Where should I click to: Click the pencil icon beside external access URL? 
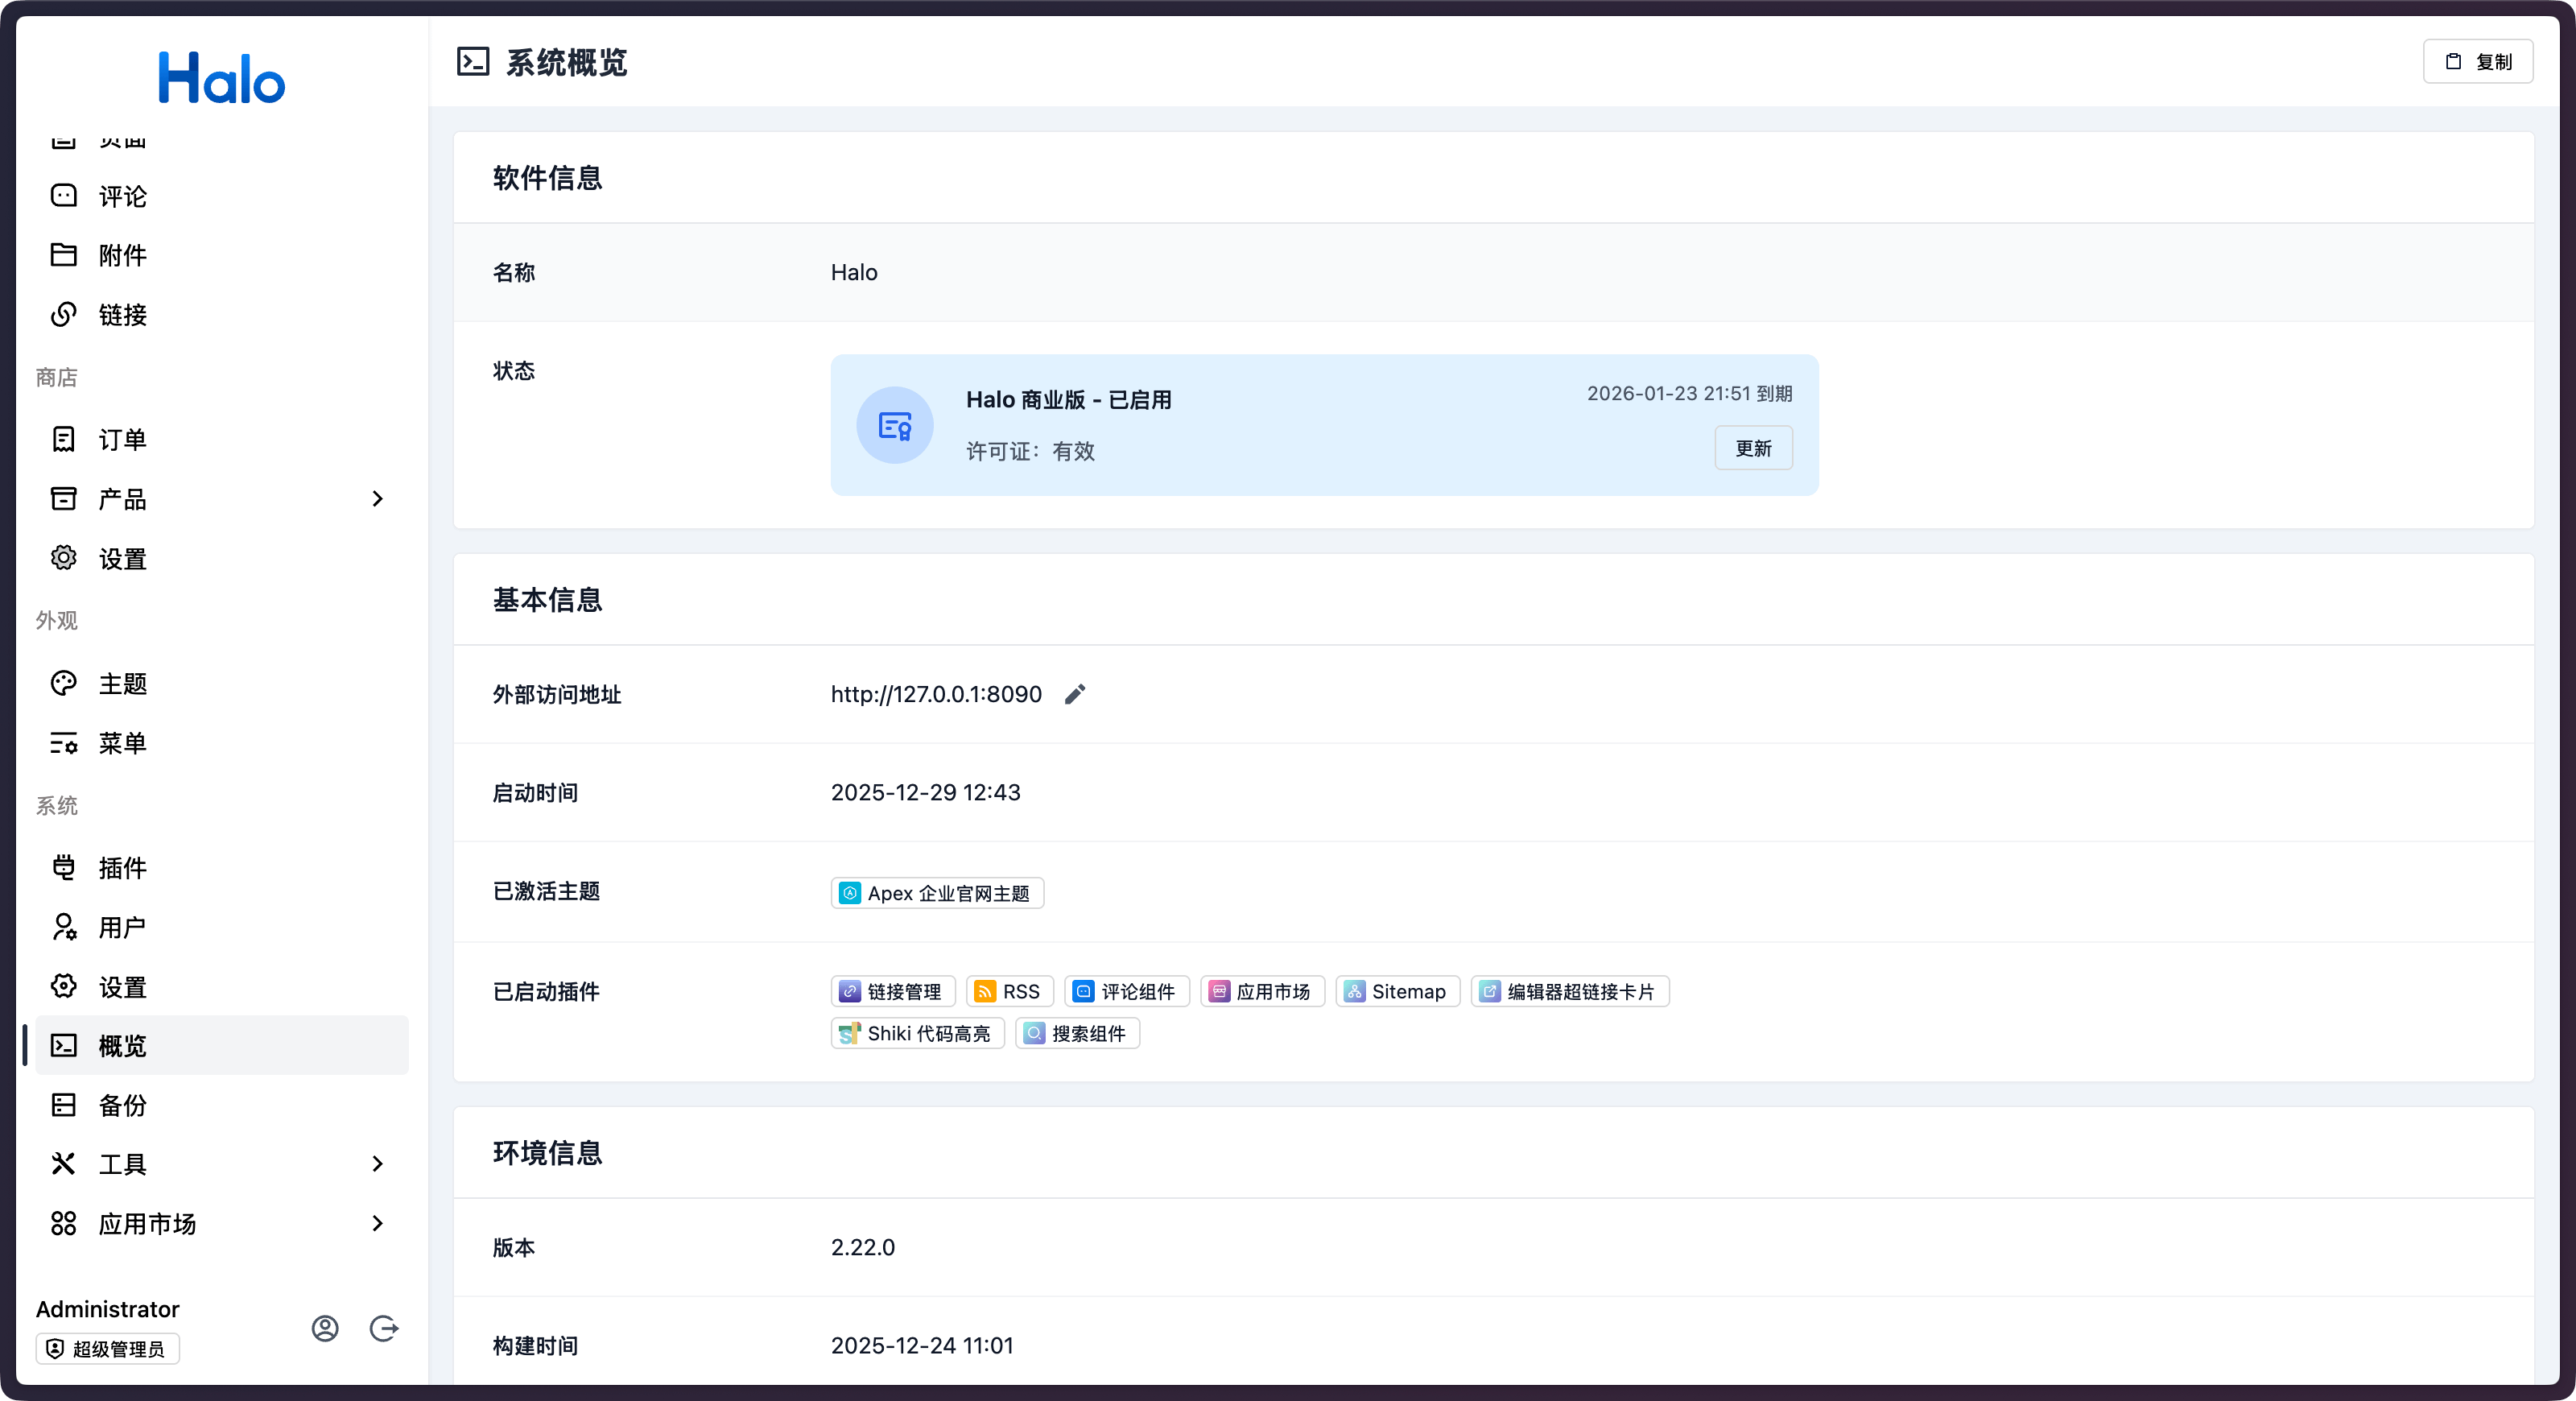pyautogui.click(x=1075, y=694)
